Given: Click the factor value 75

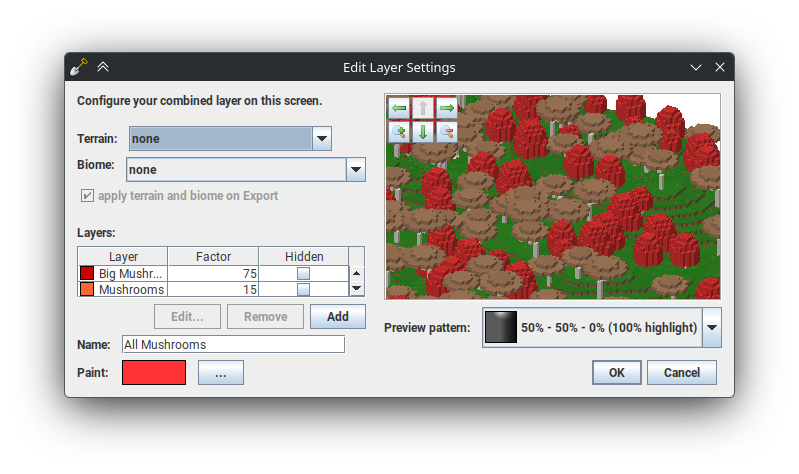Looking at the screenshot, I should [x=213, y=274].
